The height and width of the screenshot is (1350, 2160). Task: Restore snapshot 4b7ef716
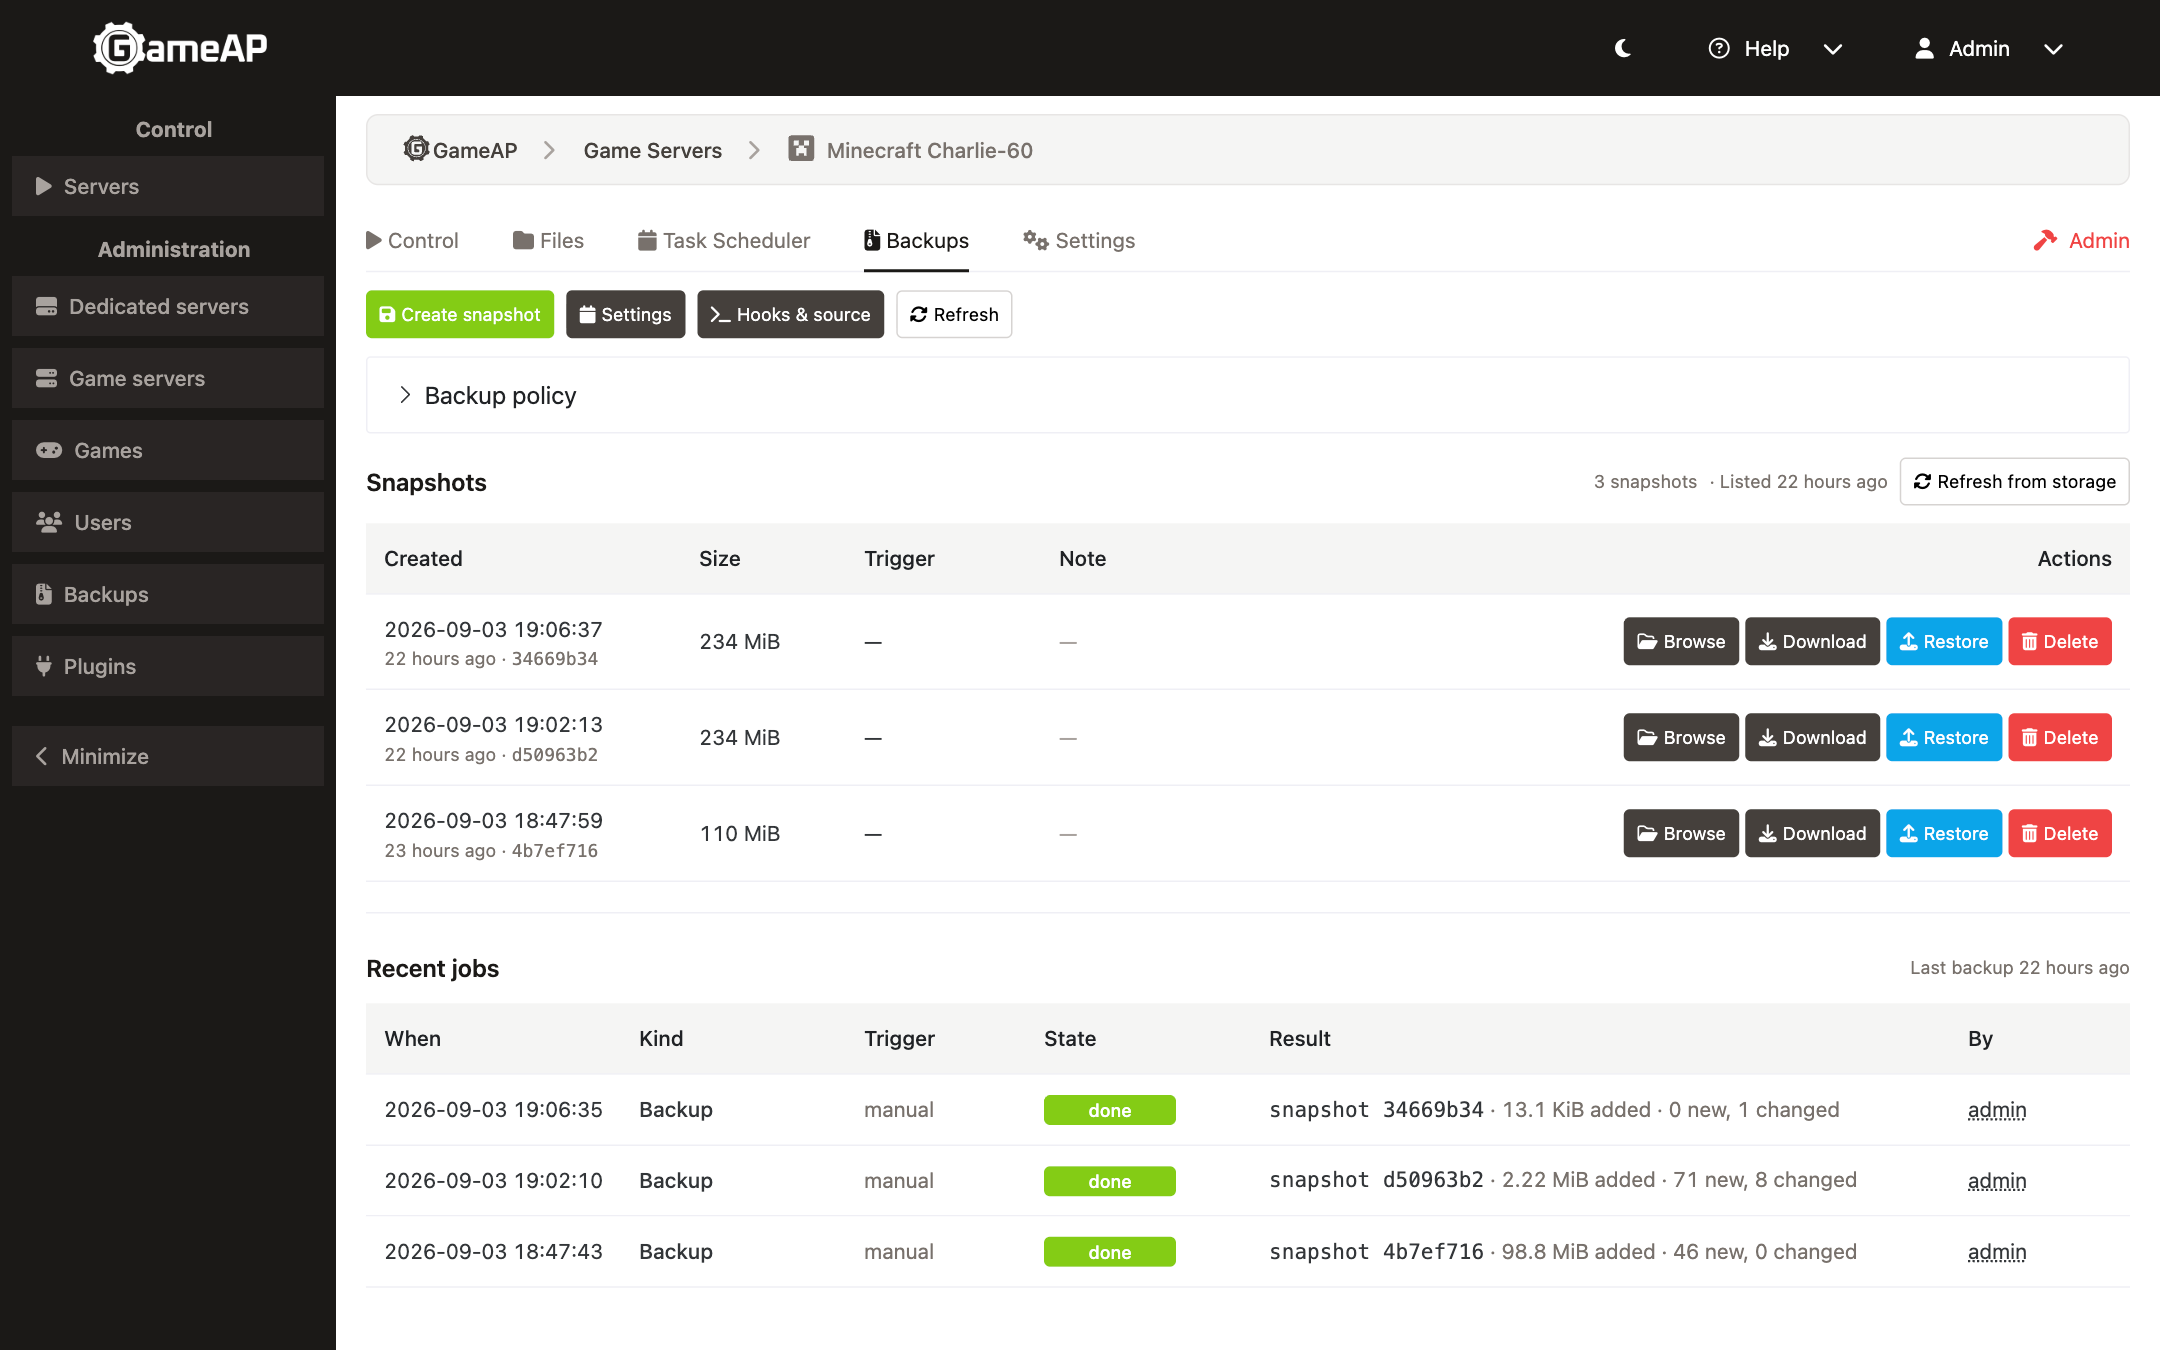click(x=1944, y=833)
